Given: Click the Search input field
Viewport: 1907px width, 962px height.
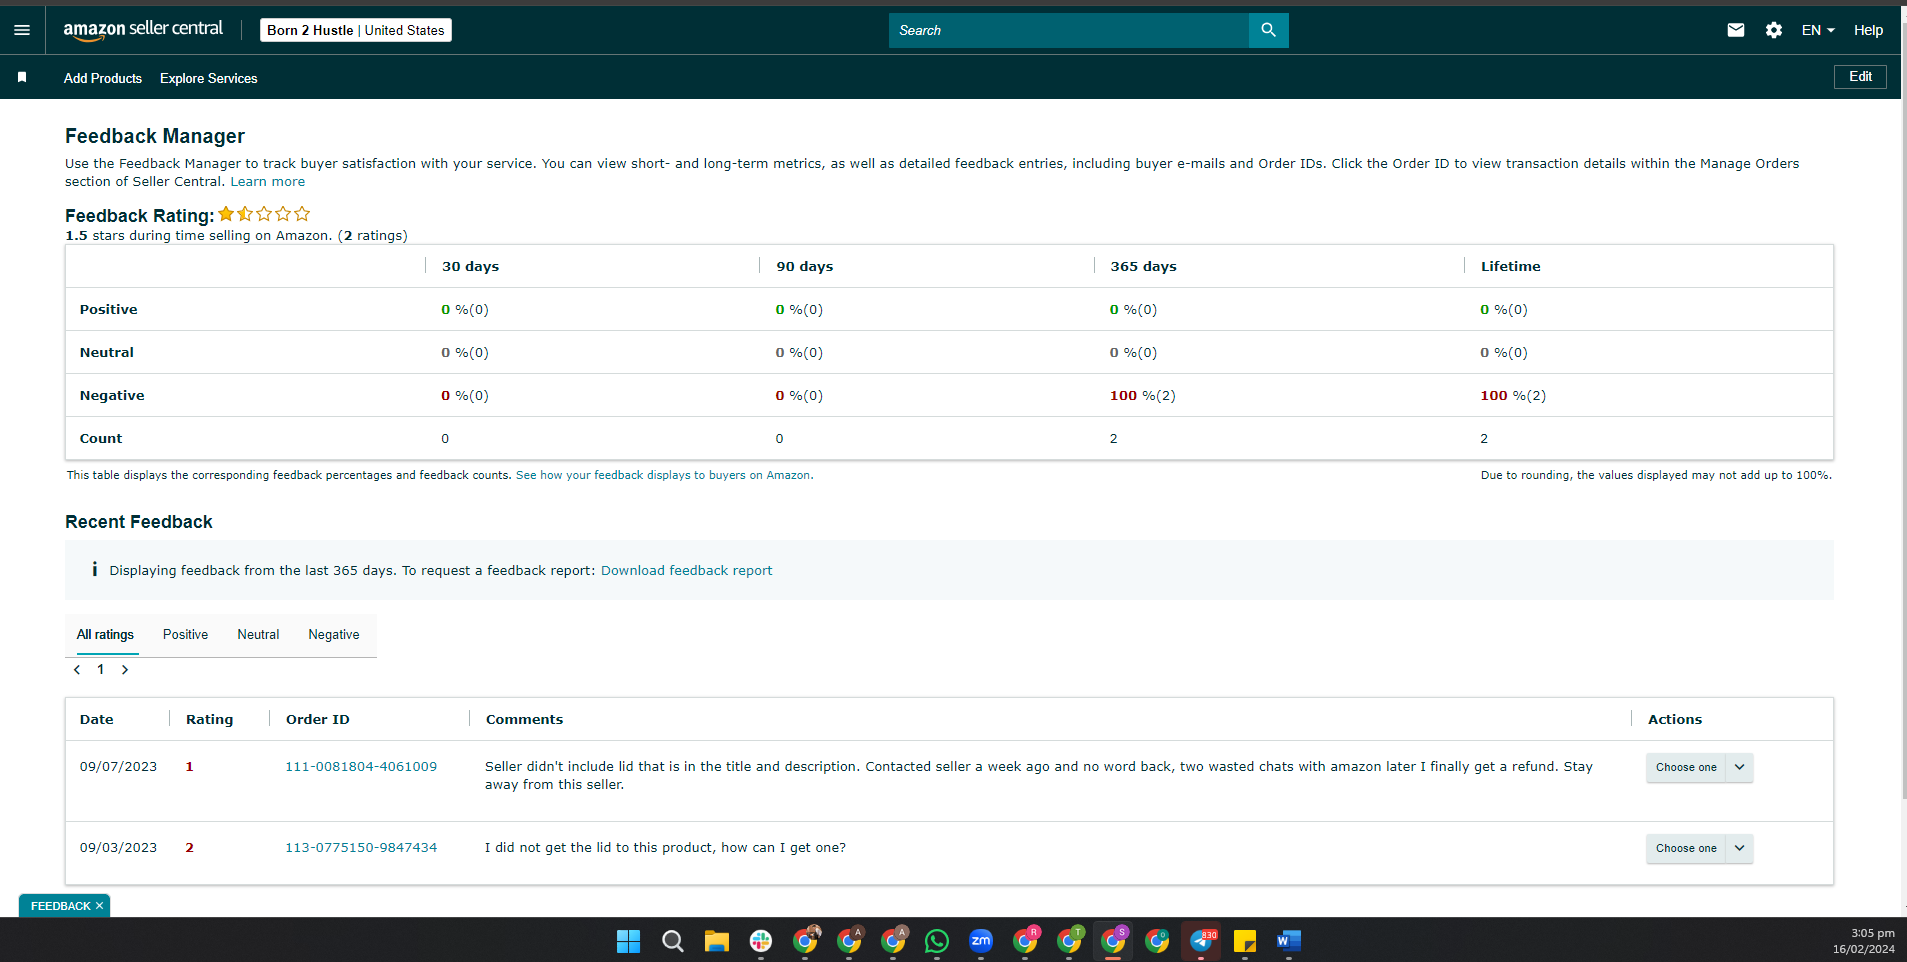Looking at the screenshot, I should coord(1068,30).
